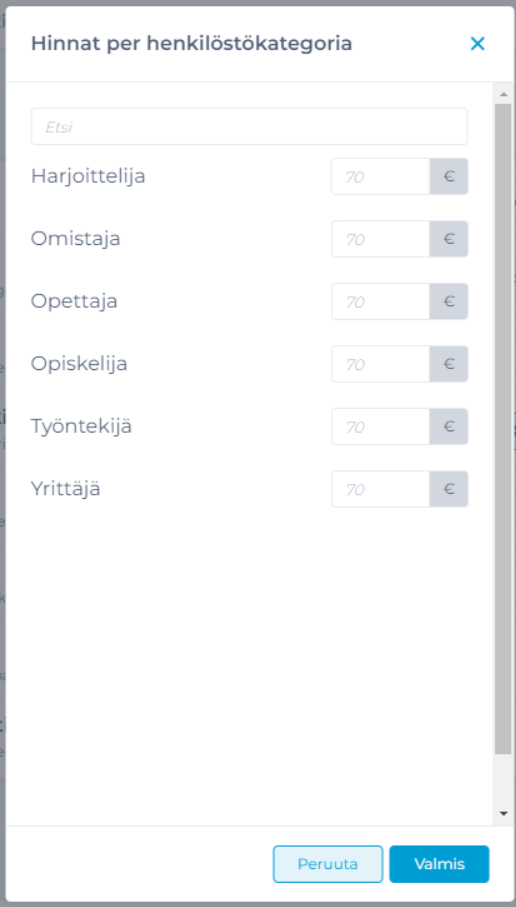This screenshot has width=516, height=907.
Task: Focus the Opettaja price input
Action: pyautogui.click(x=380, y=301)
